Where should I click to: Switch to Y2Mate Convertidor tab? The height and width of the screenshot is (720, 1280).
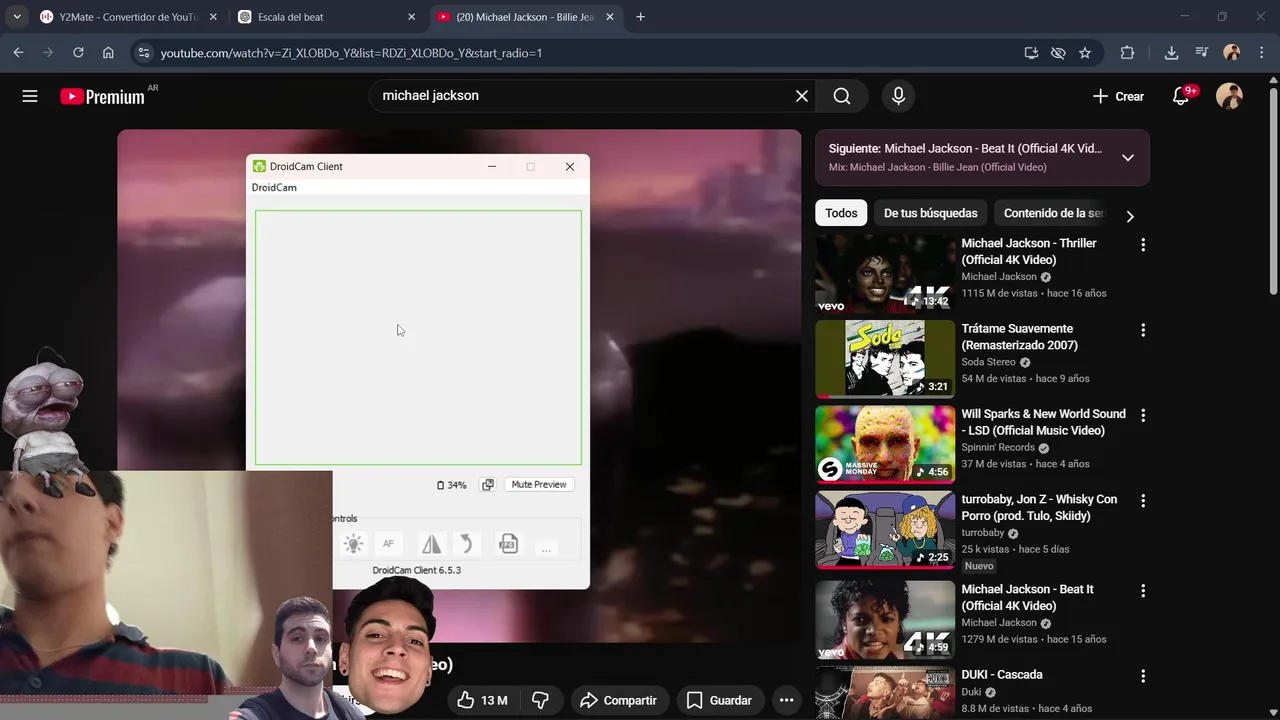point(128,17)
